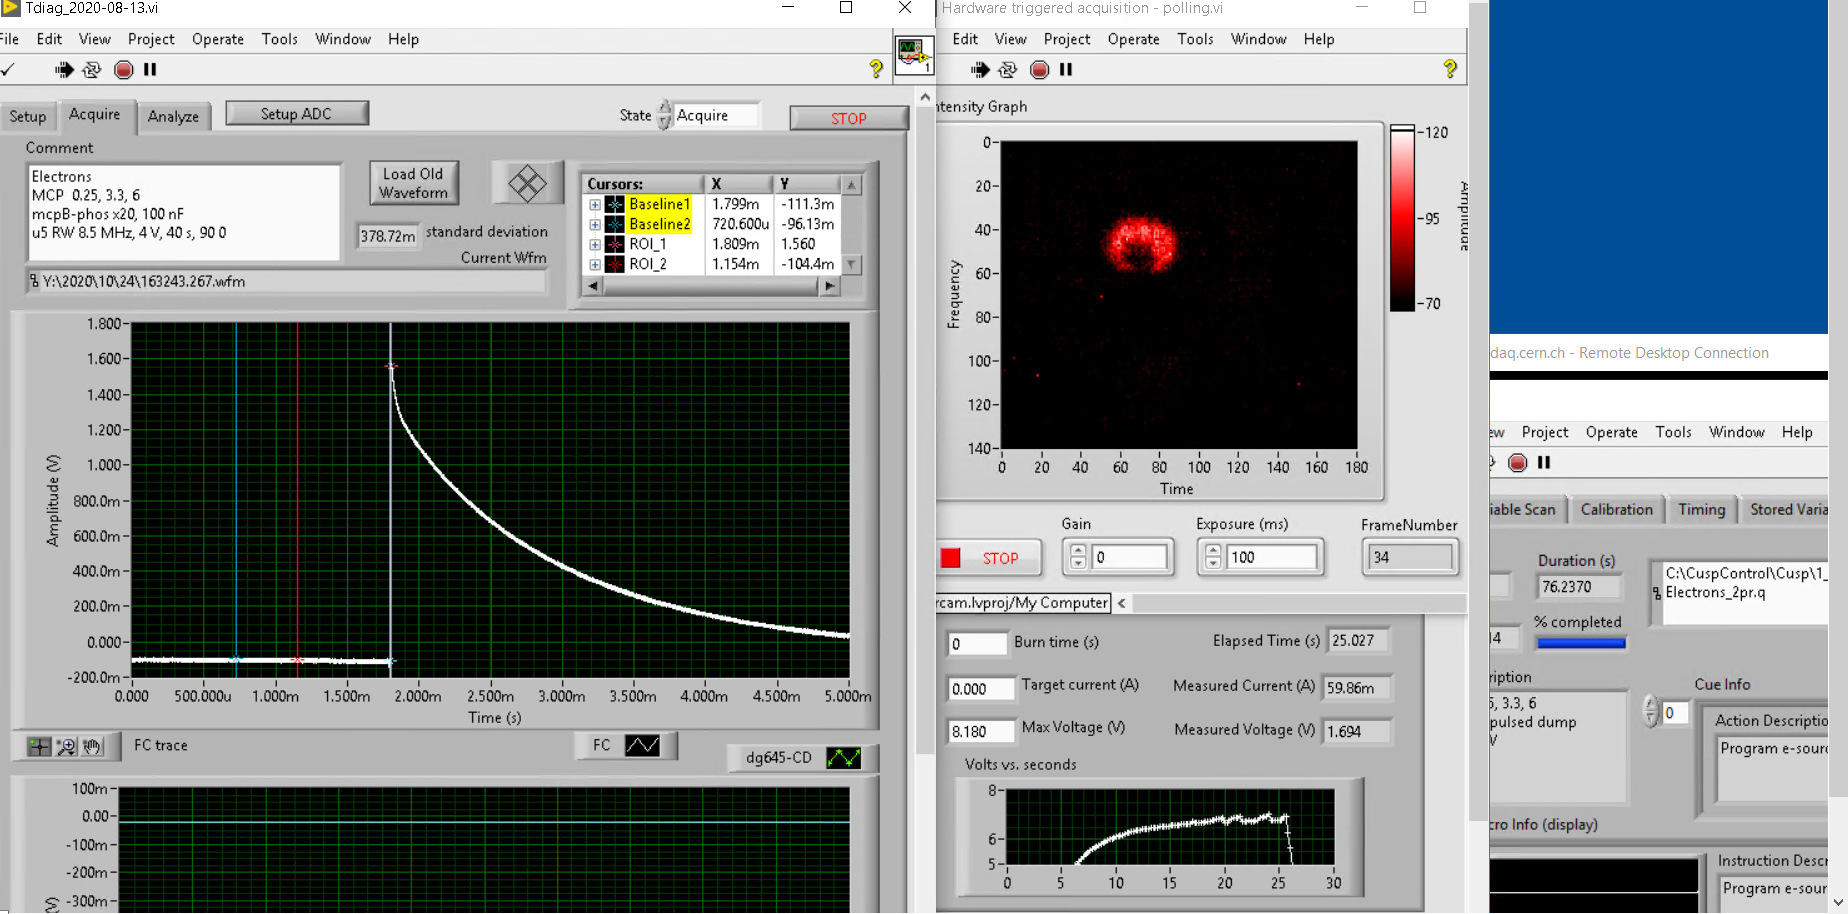The width and height of the screenshot is (1848, 914).
Task: Click the cursor mover diamond pad
Action: [x=527, y=184]
